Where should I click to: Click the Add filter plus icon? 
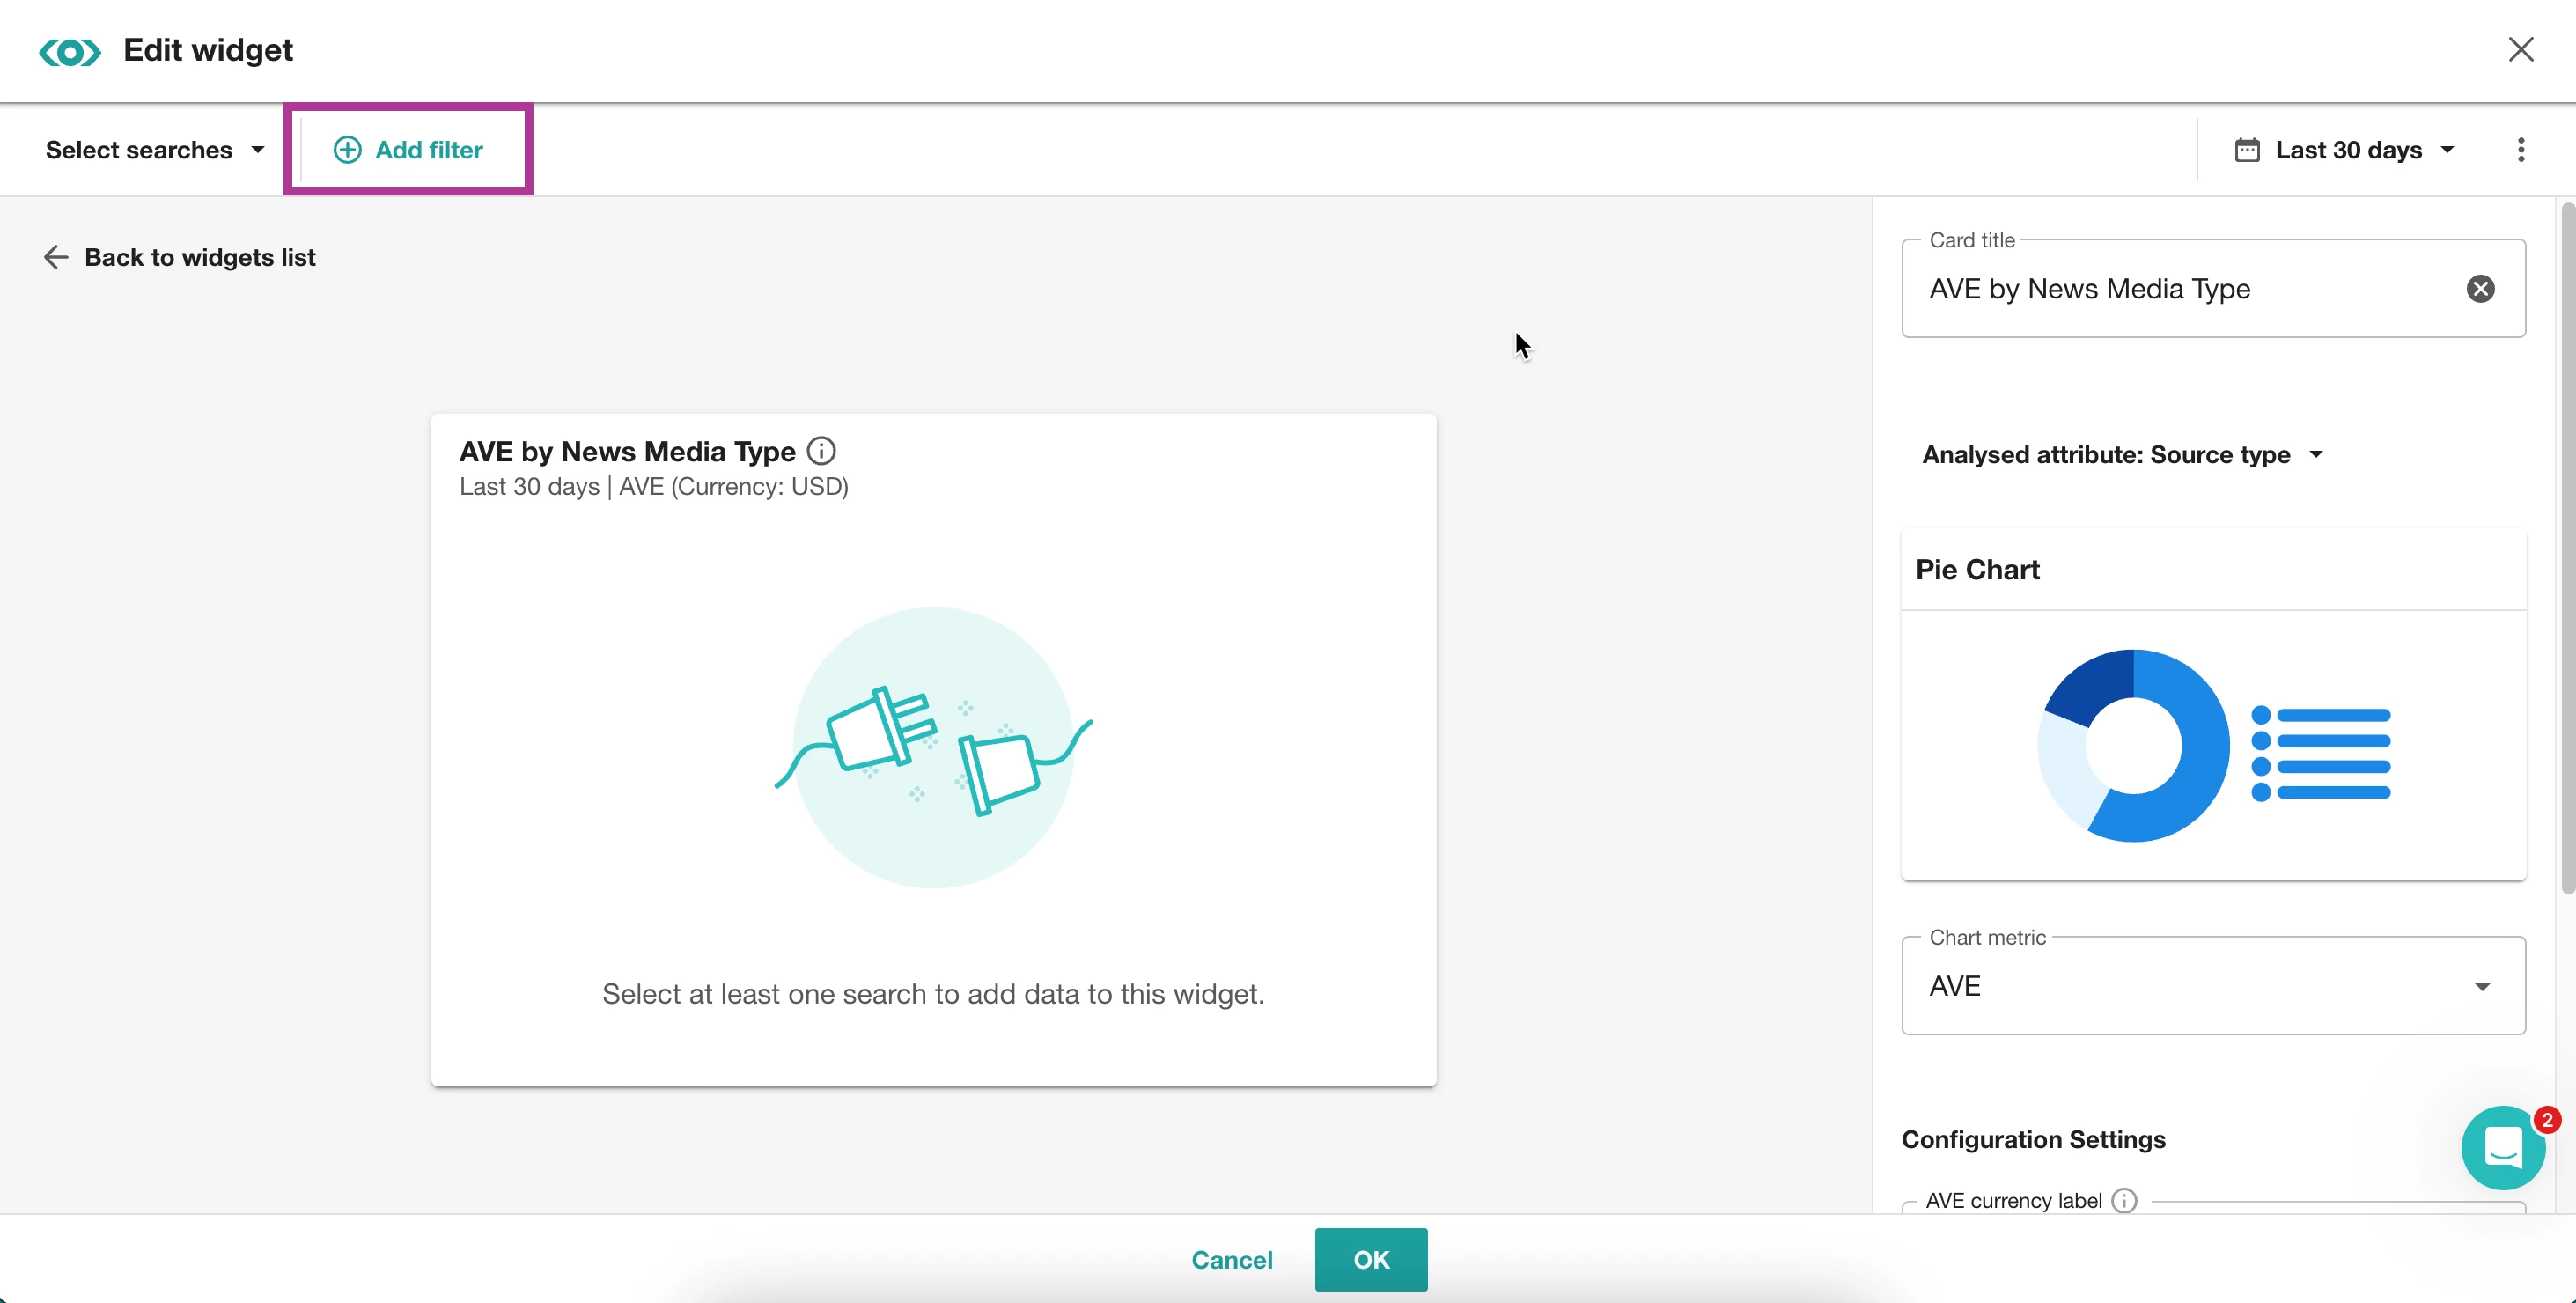click(x=347, y=150)
